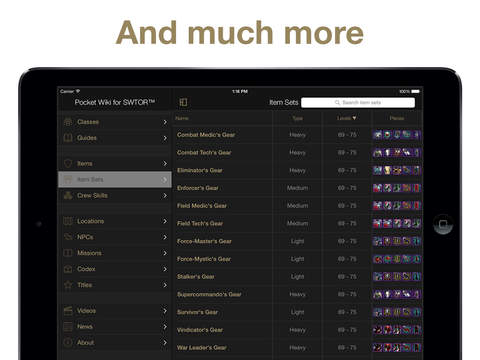
Task: Sort table by Name column header
Action: (182, 118)
